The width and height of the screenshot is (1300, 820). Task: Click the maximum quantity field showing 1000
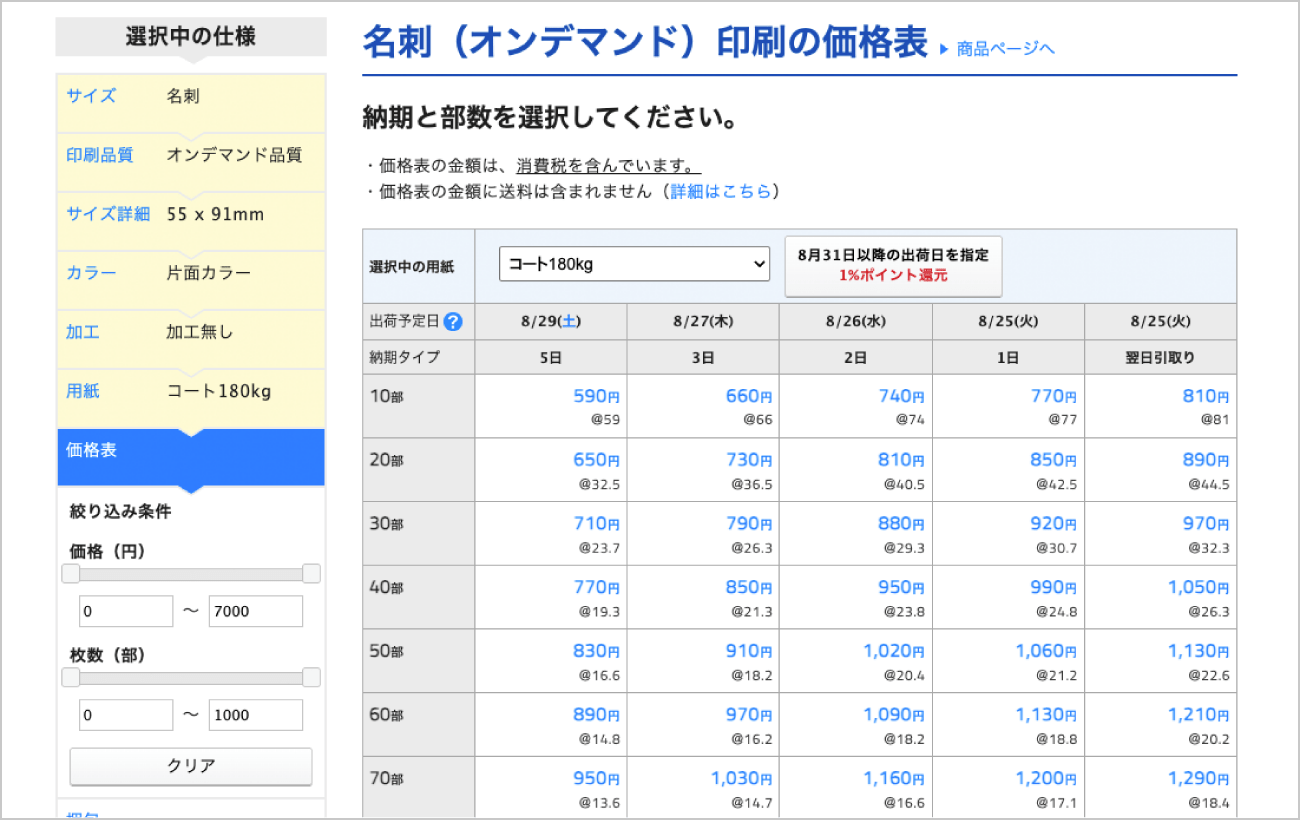[256, 715]
